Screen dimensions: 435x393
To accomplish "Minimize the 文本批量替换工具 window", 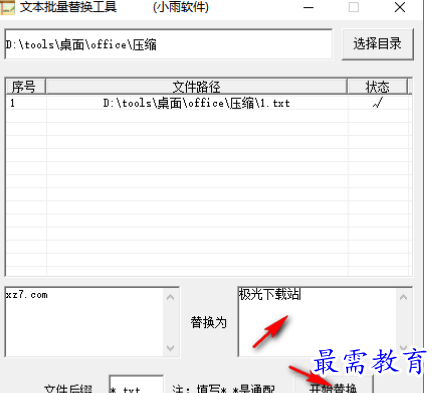I will click(x=308, y=7).
